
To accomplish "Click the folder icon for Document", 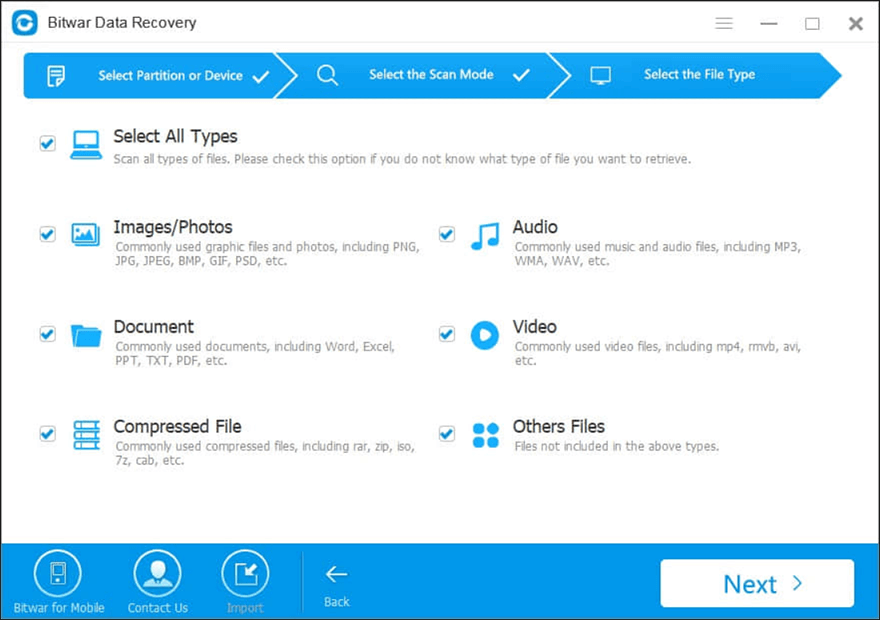I will pyautogui.click(x=86, y=336).
